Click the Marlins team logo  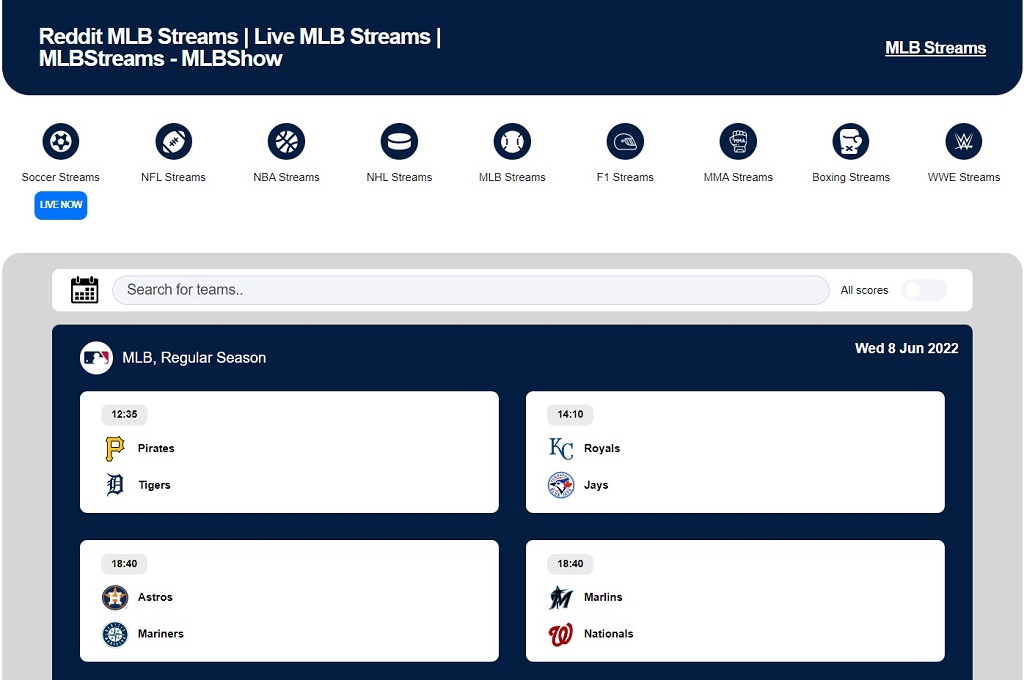coord(561,597)
